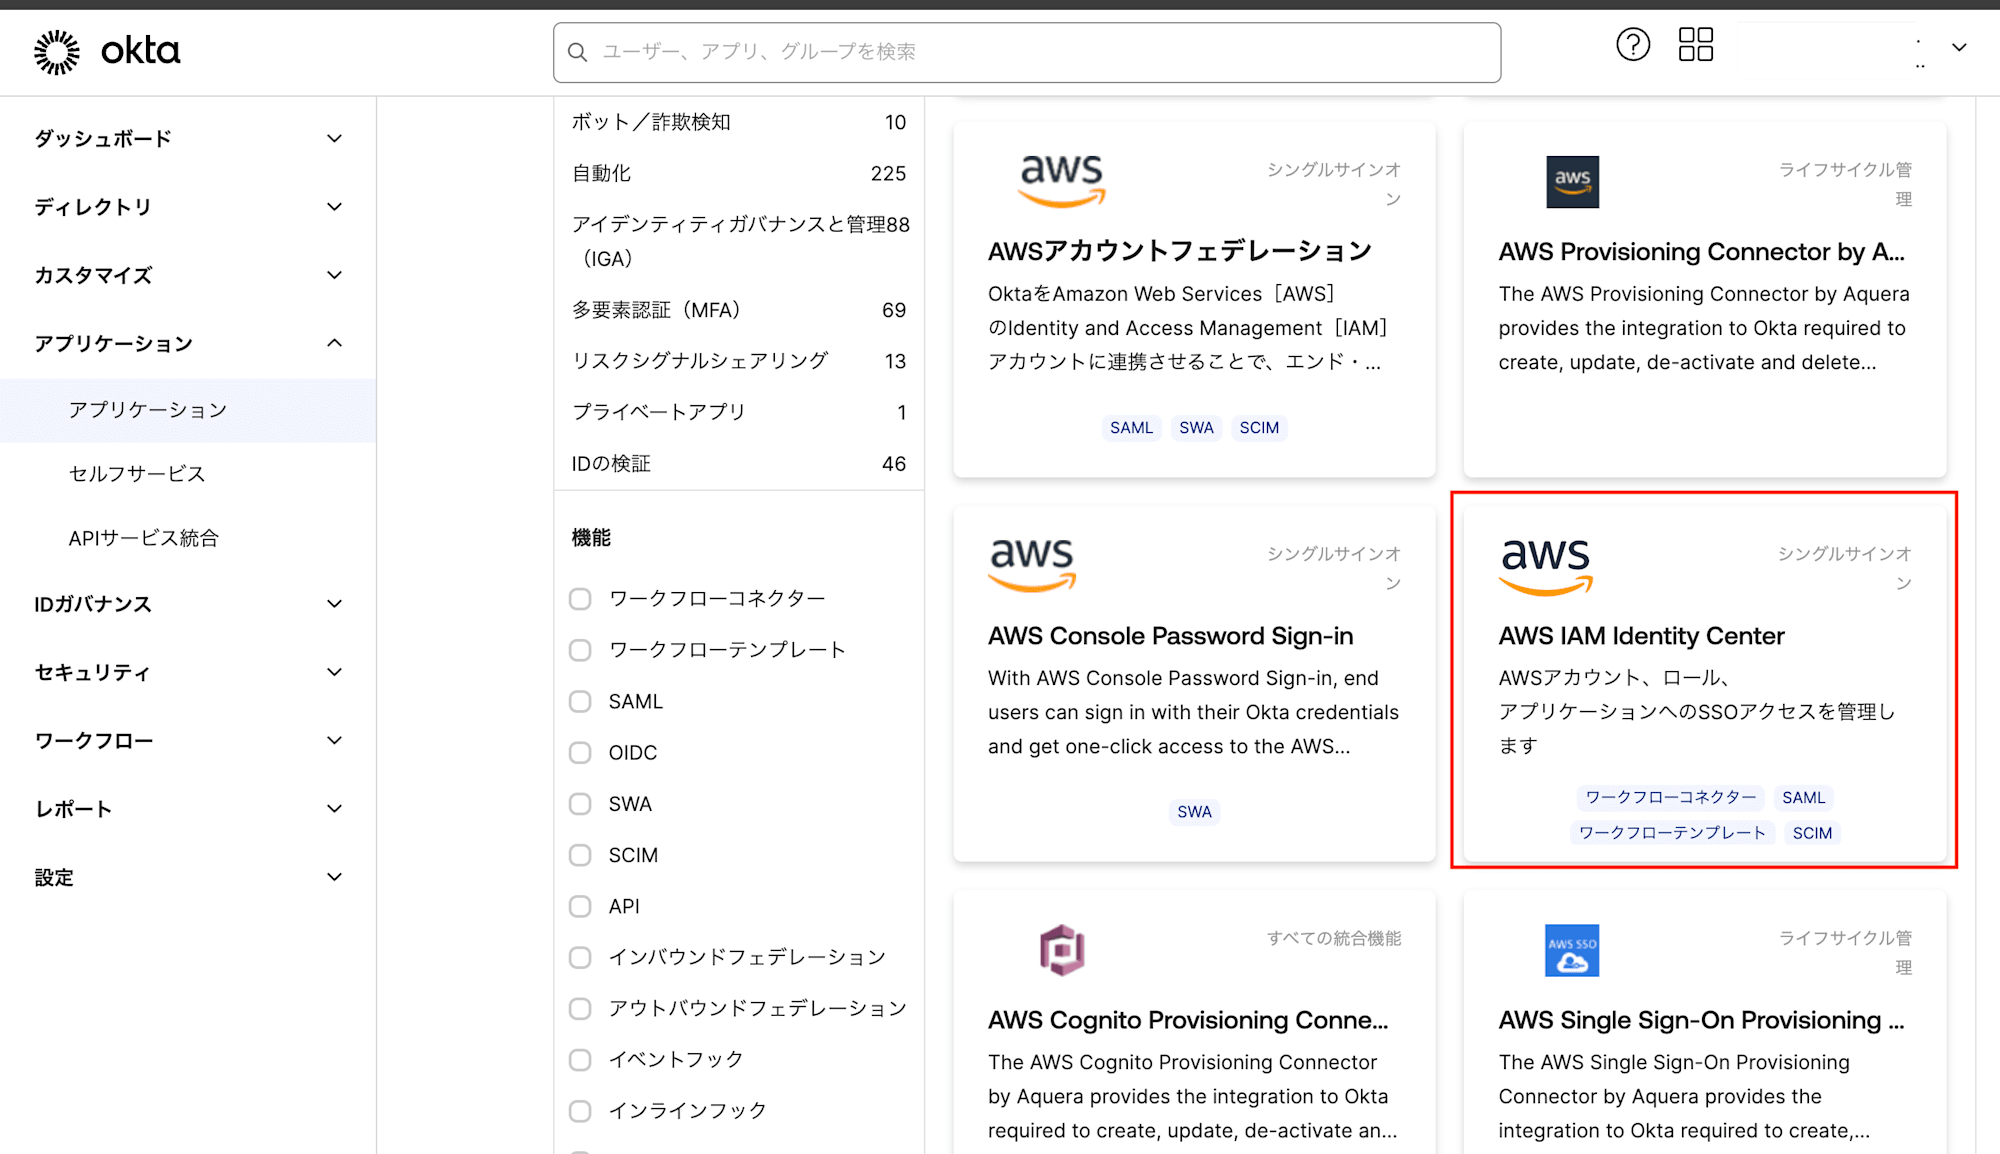
Task: Filter by IDの検証 category
Action: point(739,464)
